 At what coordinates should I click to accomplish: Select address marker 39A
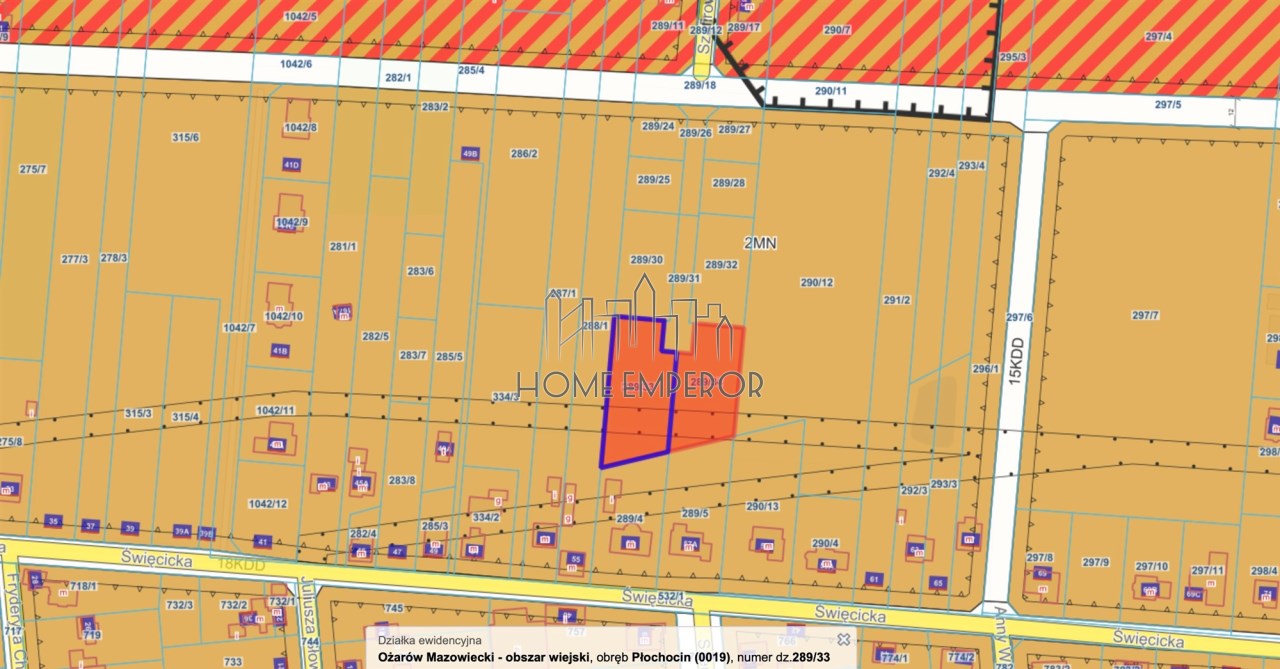pos(181,531)
